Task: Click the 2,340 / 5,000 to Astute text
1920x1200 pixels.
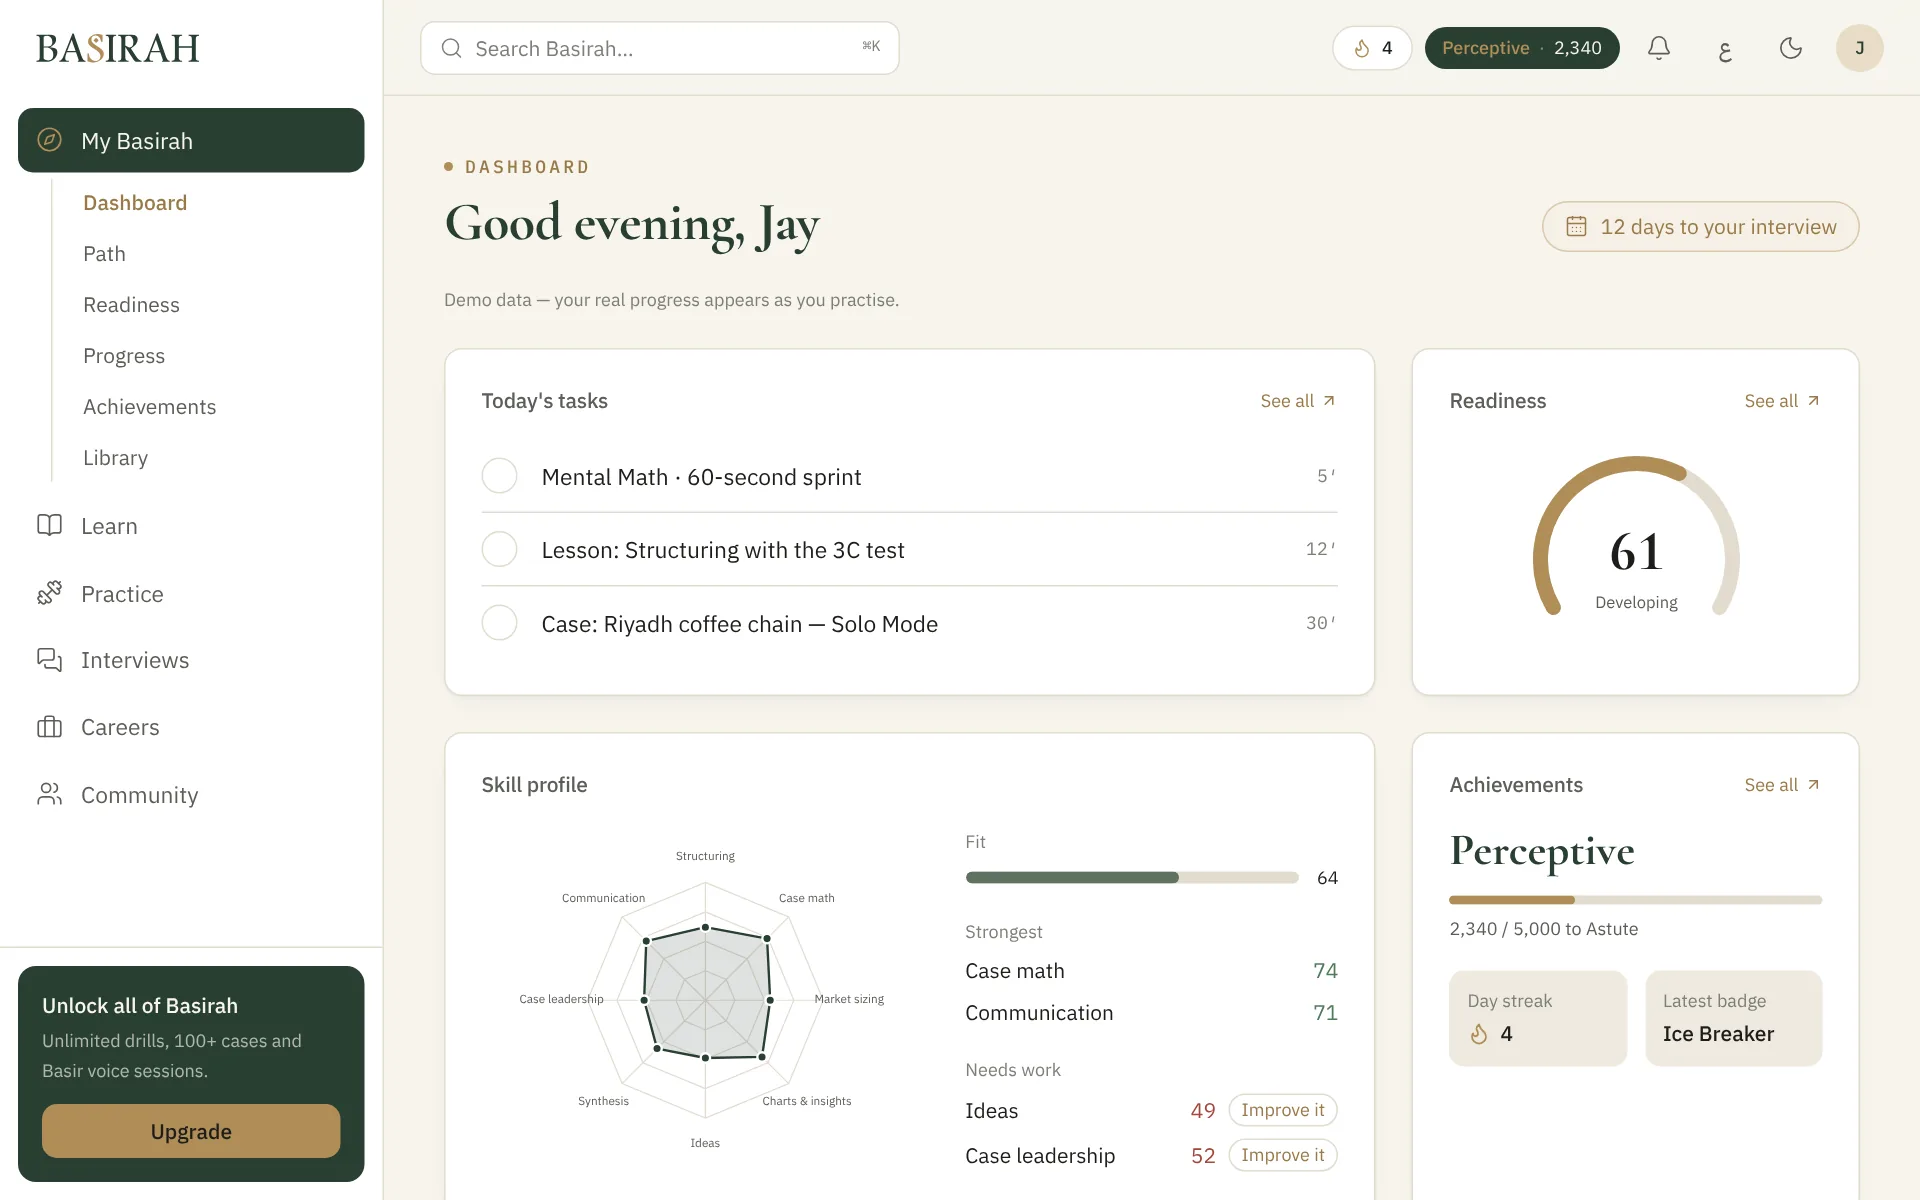Action: point(1543,929)
